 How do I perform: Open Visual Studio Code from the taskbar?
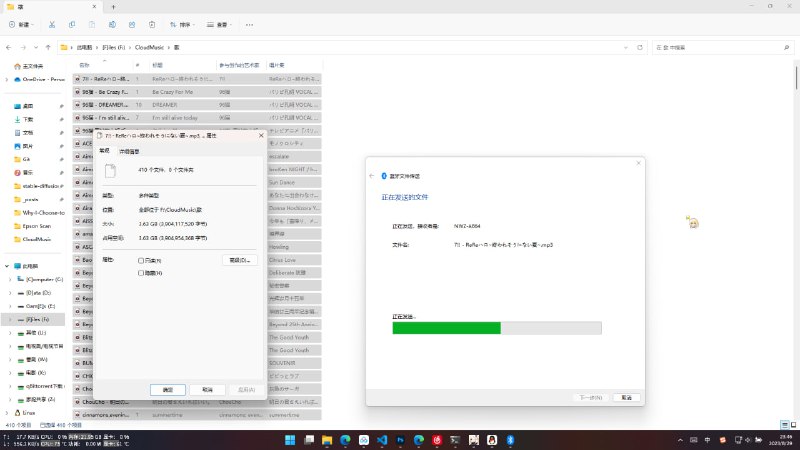coord(382,440)
